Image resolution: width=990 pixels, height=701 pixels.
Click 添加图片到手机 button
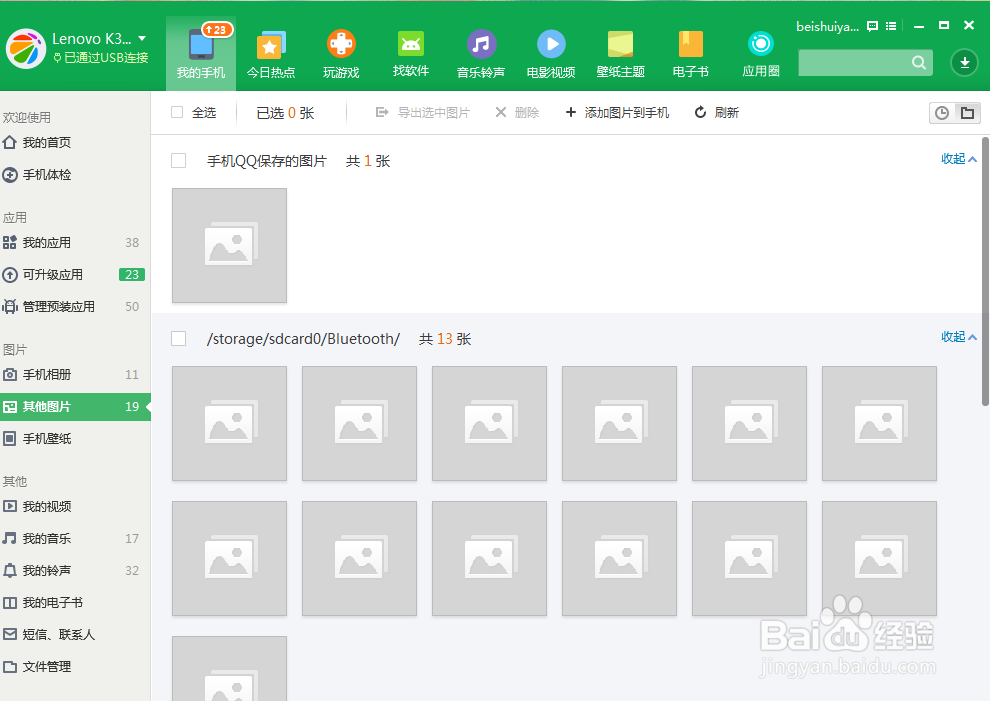(617, 112)
